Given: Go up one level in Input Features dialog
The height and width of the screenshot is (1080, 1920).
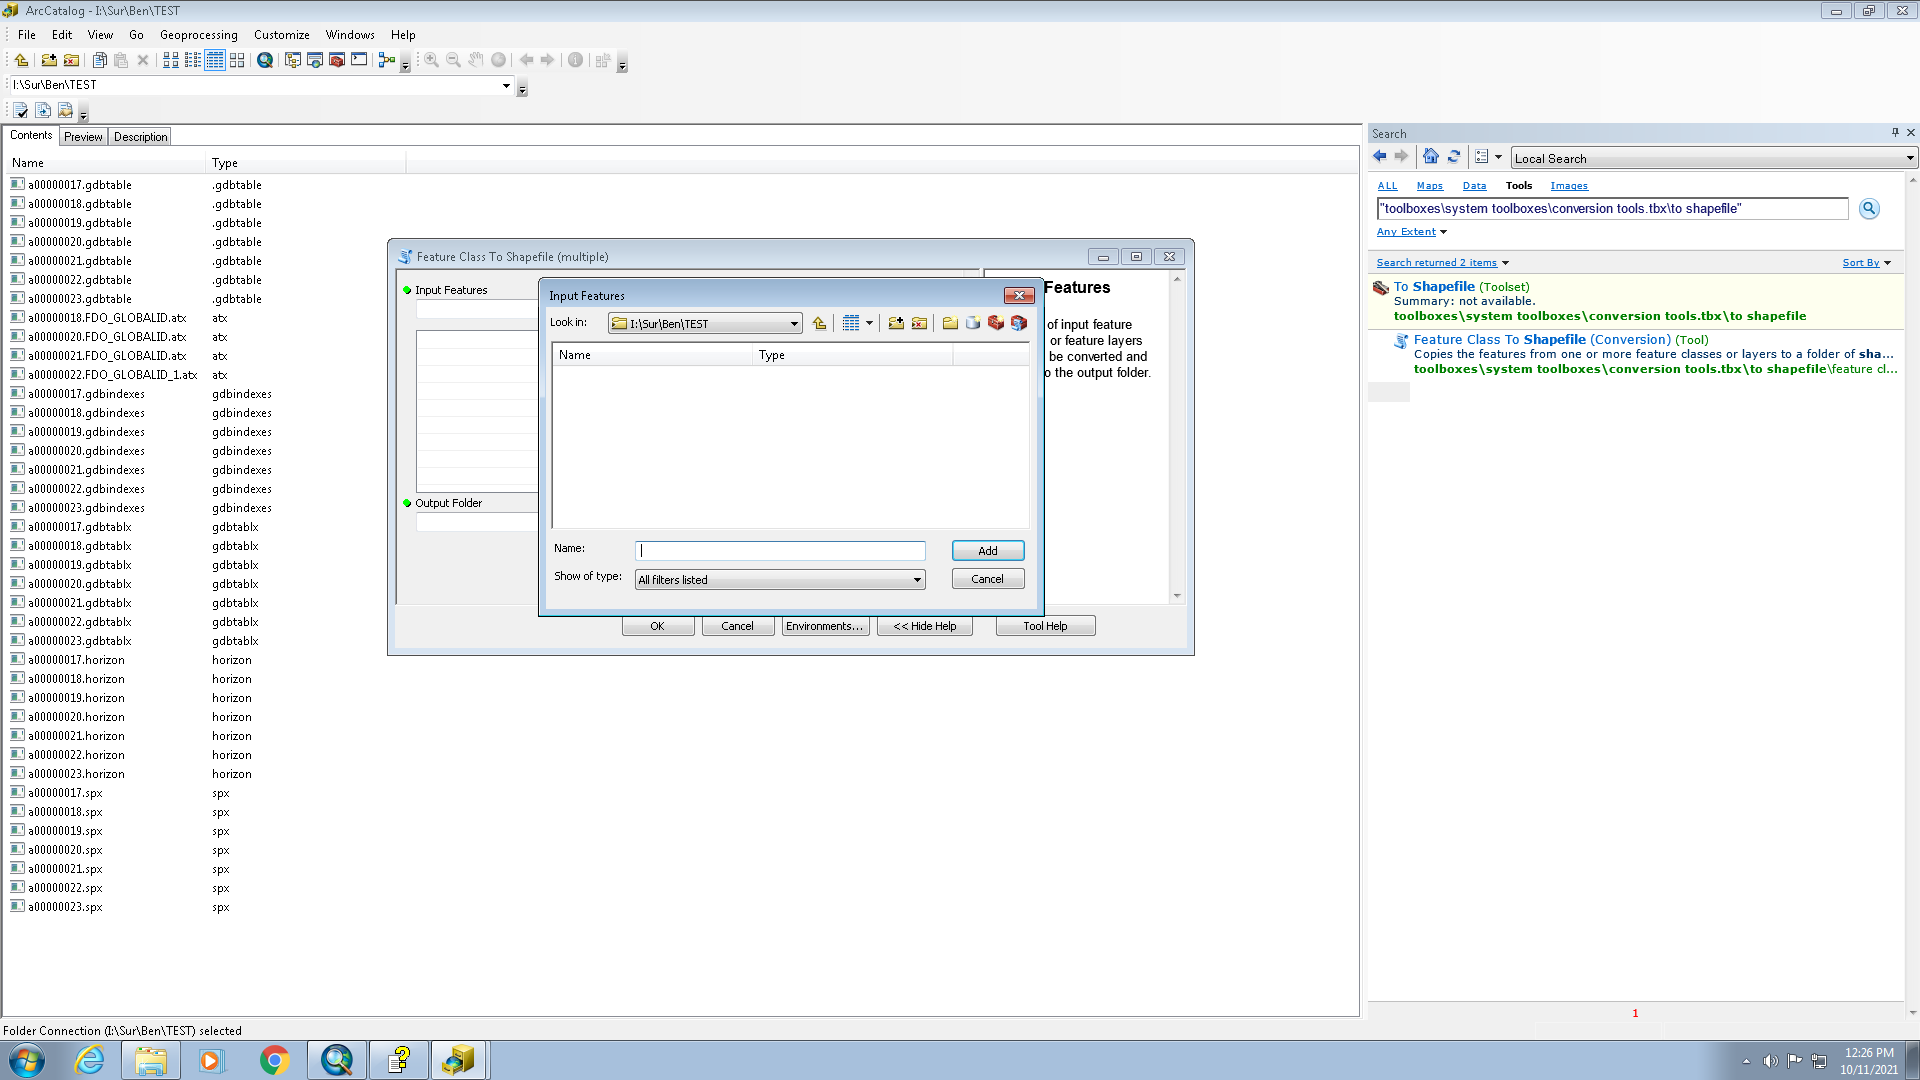Looking at the screenshot, I should coord(820,323).
